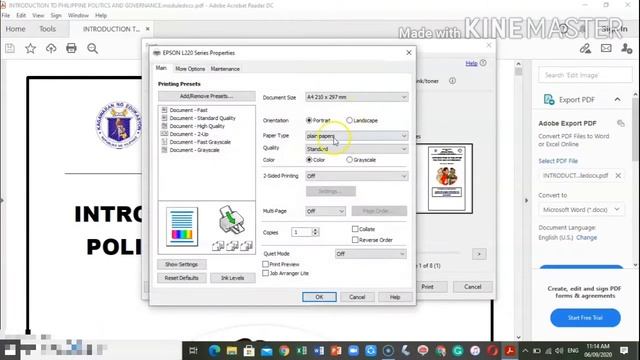Open the File menu
640x360 pixels.
(x=6, y=16)
